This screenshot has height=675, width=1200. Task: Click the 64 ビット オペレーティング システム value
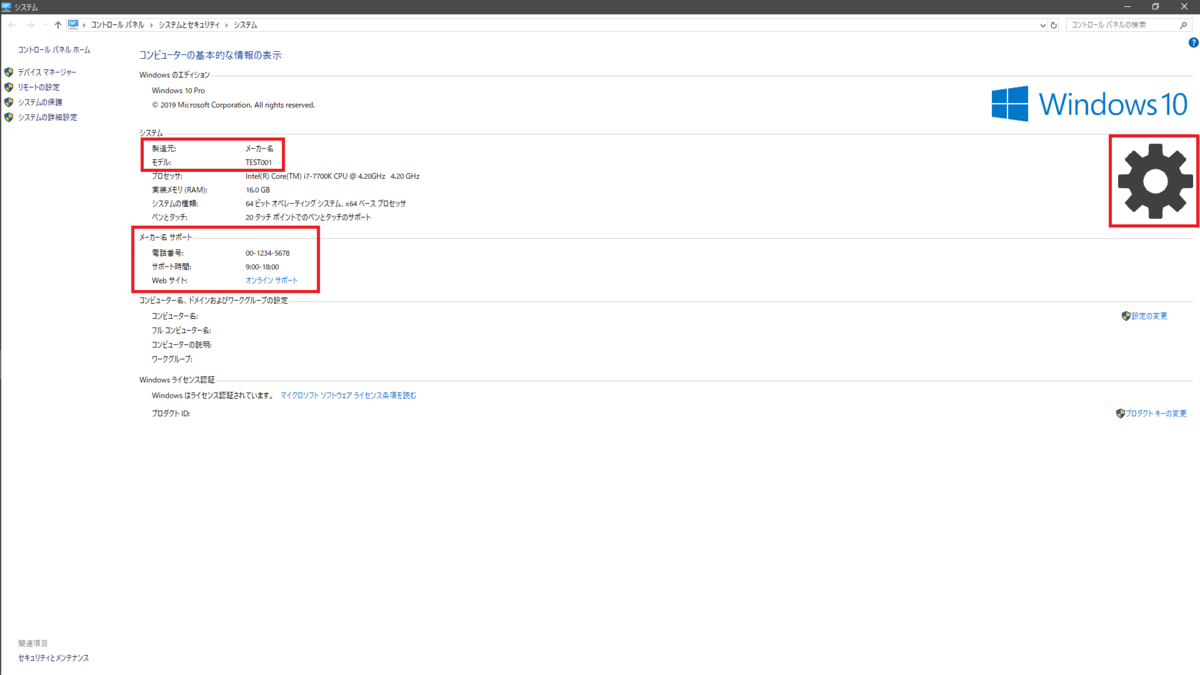point(325,203)
